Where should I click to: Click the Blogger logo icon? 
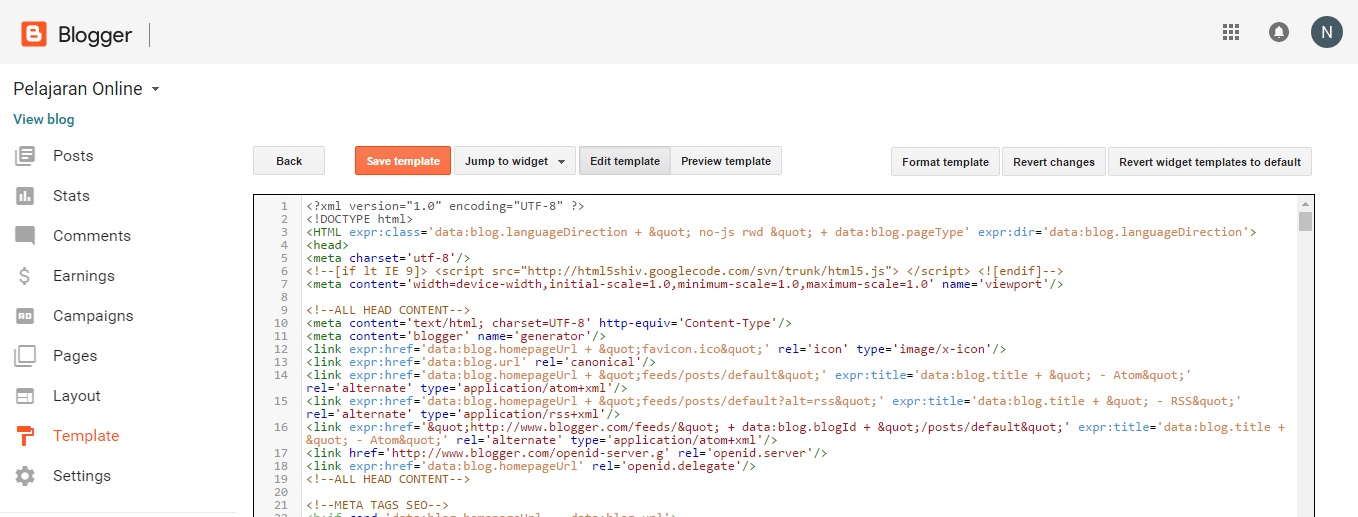pos(34,35)
